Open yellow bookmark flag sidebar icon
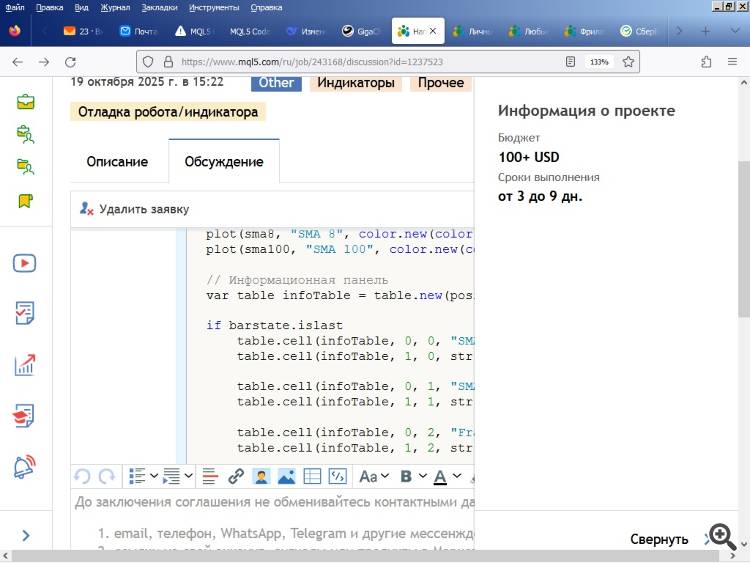 click(x=25, y=201)
